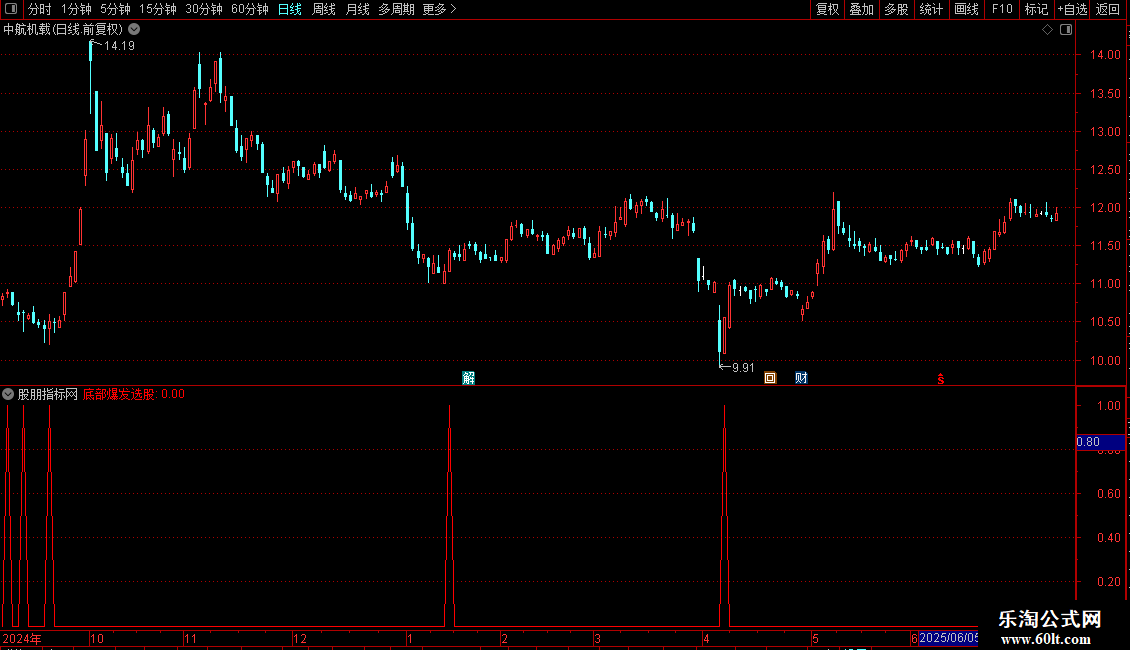Click the 财 financial report marker
This screenshot has width=1130, height=650.
point(801,378)
